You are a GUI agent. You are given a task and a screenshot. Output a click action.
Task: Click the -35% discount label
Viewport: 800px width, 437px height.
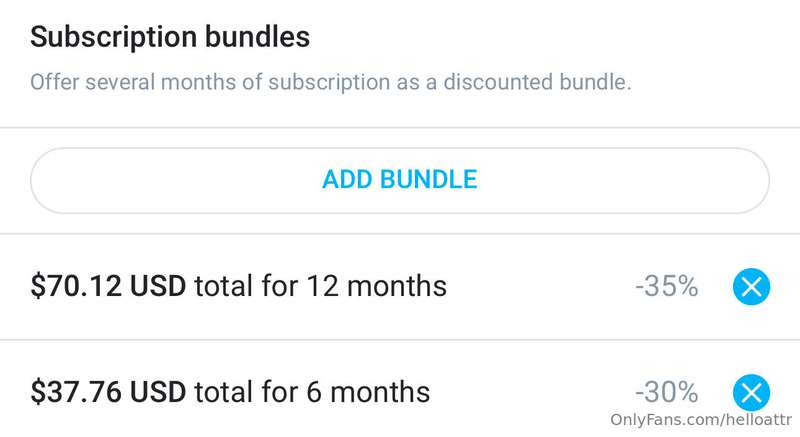[x=665, y=287]
